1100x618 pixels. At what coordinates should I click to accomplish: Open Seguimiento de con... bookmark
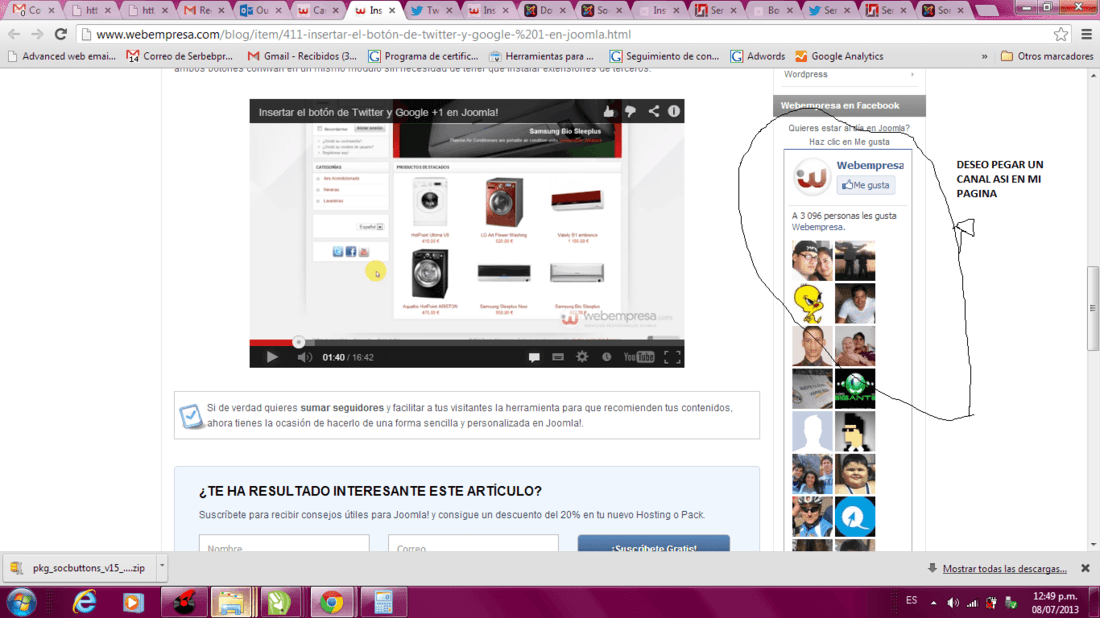pos(665,56)
